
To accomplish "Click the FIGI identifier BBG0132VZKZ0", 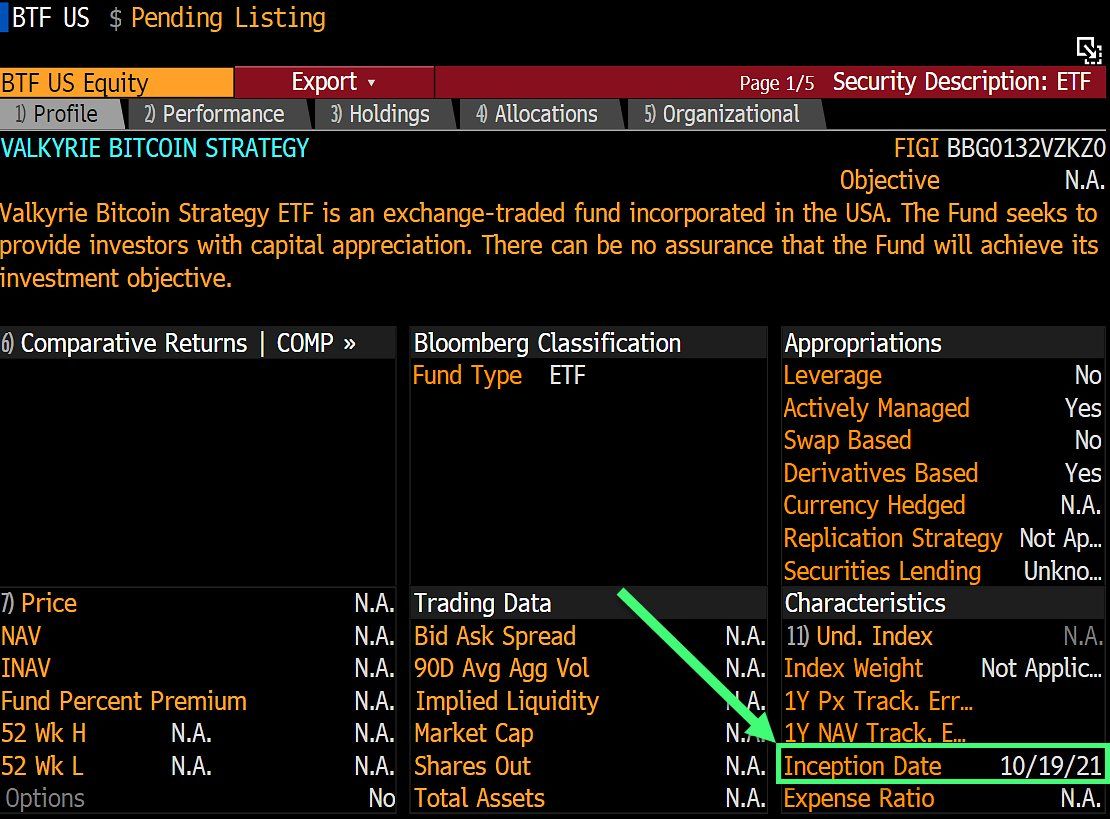I will point(1025,149).
